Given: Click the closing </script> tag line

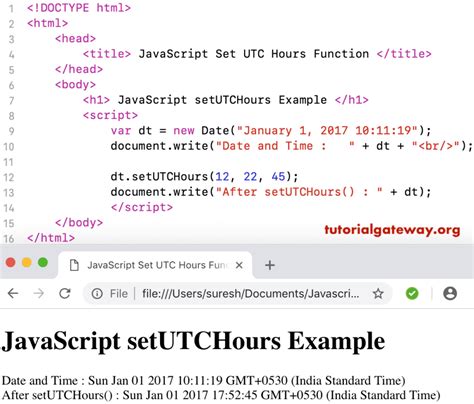Looking at the screenshot, I should tap(142, 207).
